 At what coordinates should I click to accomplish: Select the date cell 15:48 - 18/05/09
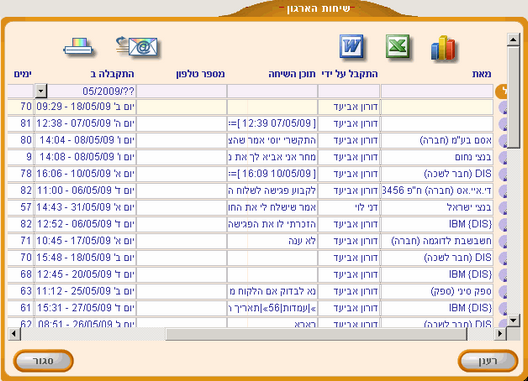click(x=85, y=258)
